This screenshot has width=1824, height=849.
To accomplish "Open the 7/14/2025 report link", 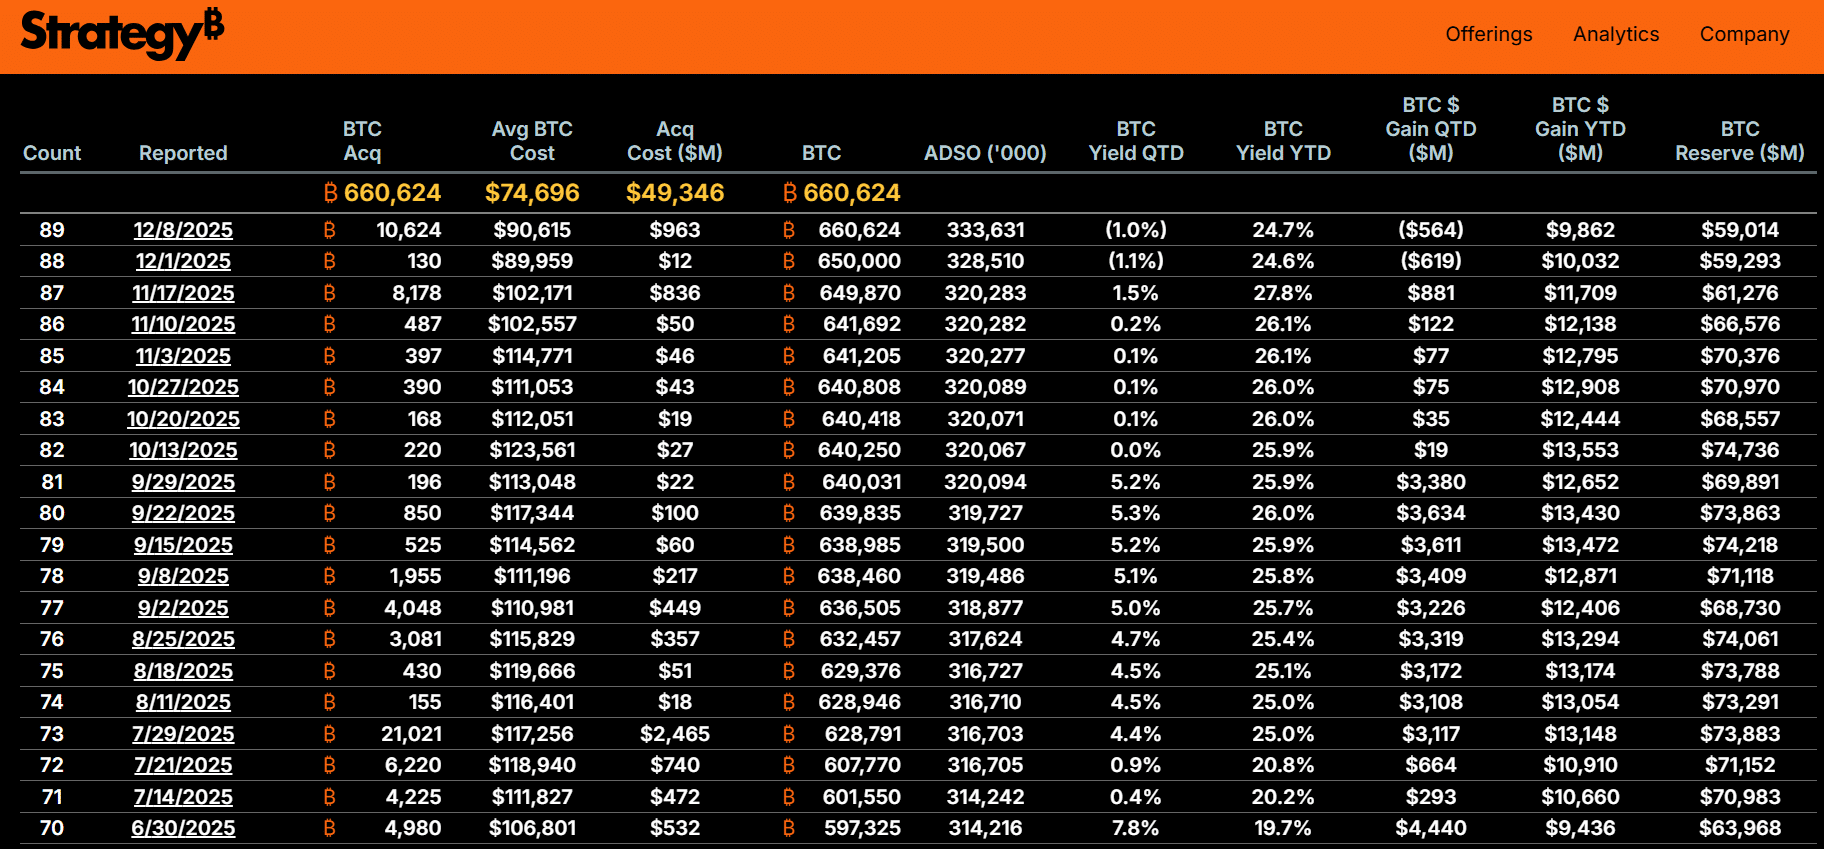I will click(x=183, y=797).
